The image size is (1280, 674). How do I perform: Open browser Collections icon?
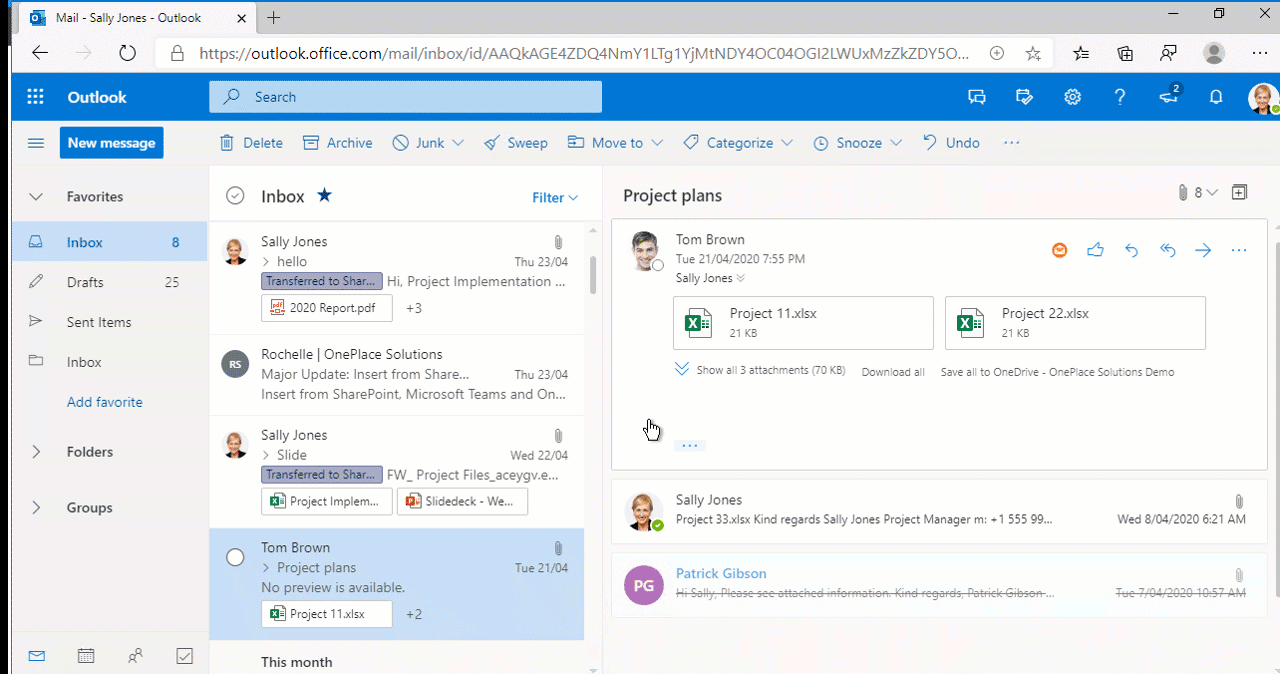(x=1125, y=53)
